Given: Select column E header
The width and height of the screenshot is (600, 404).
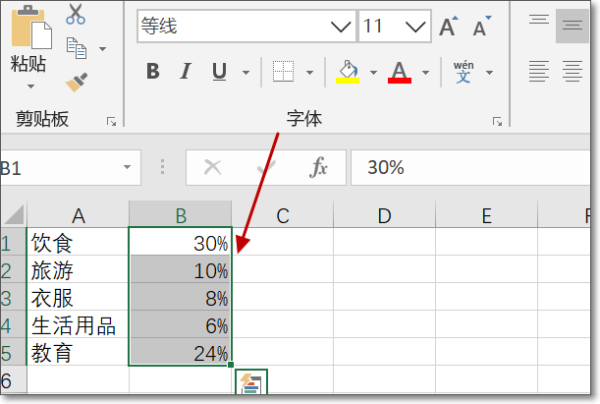Looking at the screenshot, I should [x=486, y=215].
